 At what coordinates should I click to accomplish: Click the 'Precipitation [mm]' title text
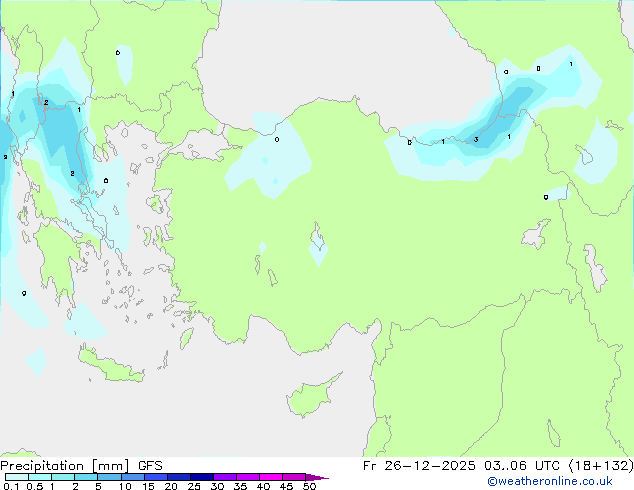tap(65, 466)
